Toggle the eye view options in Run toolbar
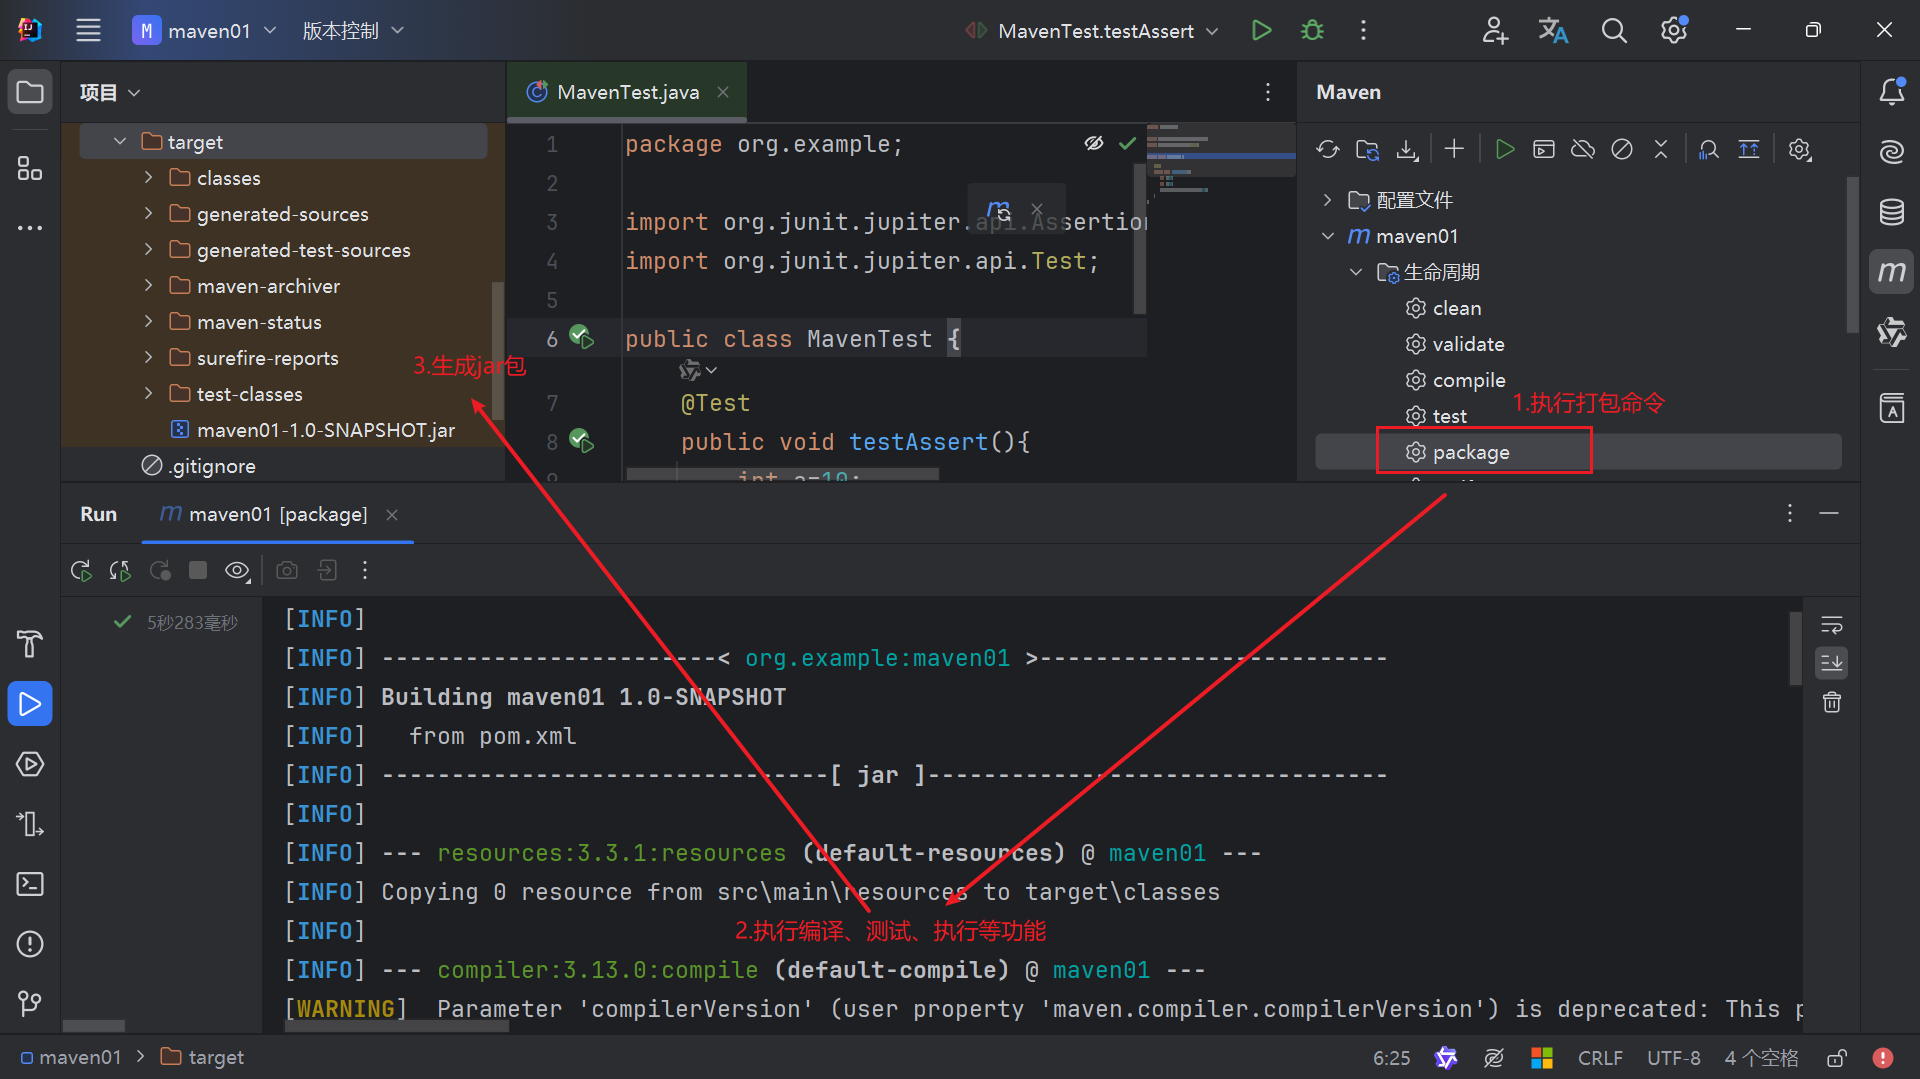 (237, 570)
